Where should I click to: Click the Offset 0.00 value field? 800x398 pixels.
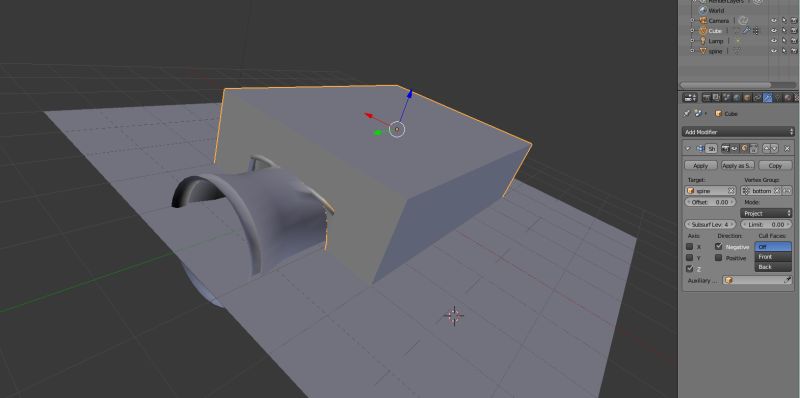(710, 202)
